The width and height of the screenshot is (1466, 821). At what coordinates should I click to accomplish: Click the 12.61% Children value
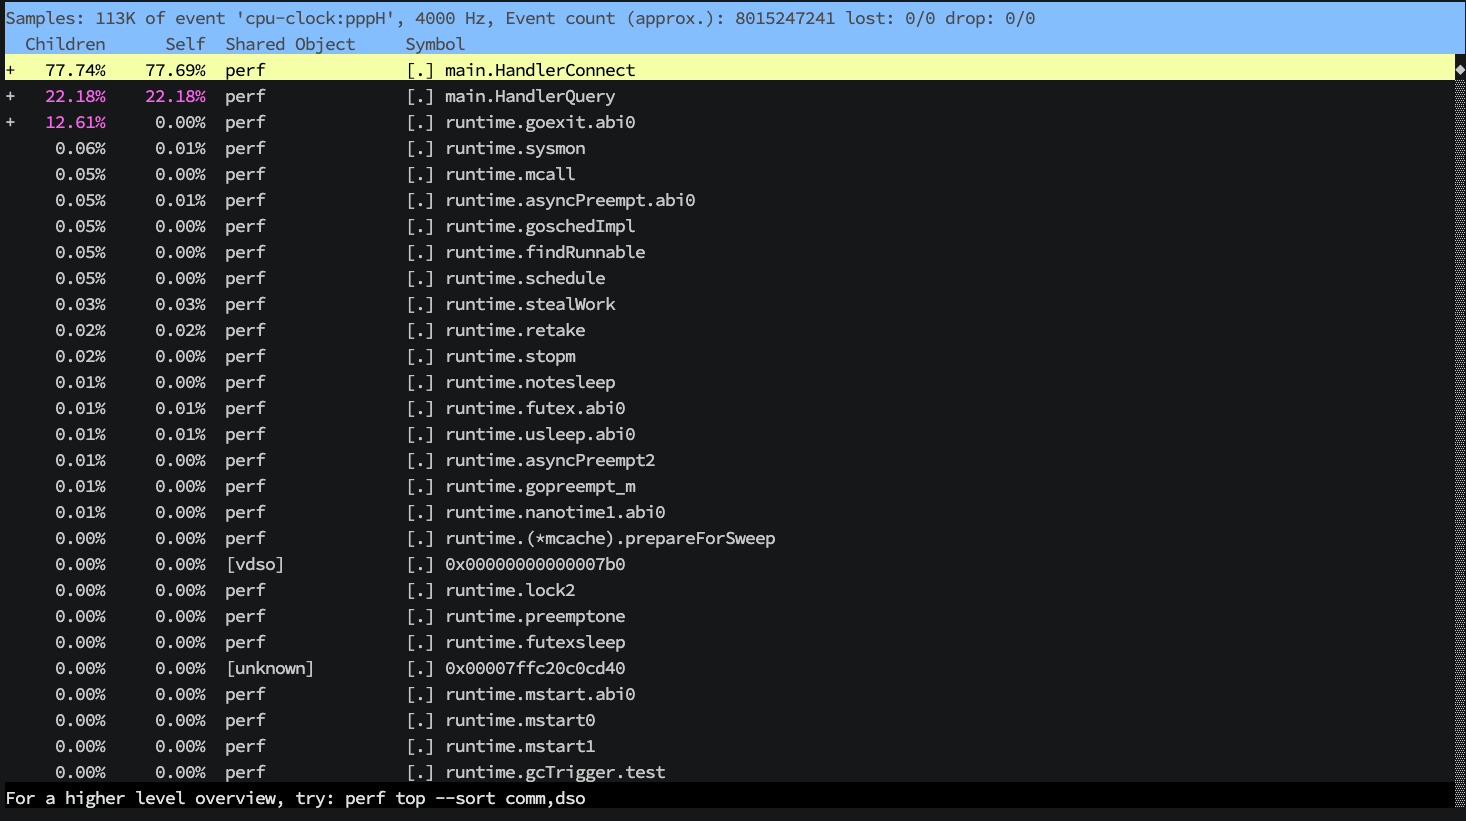pos(75,122)
